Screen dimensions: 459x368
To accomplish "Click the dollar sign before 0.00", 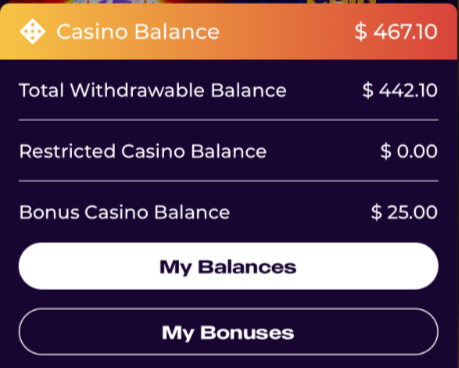I will pyautogui.click(x=386, y=151).
